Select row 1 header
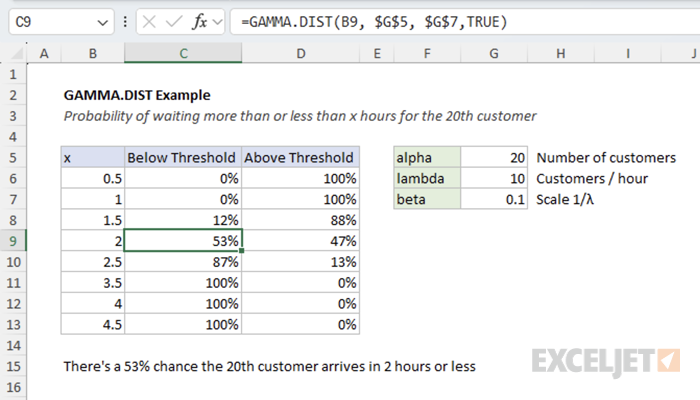 (x=13, y=74)
